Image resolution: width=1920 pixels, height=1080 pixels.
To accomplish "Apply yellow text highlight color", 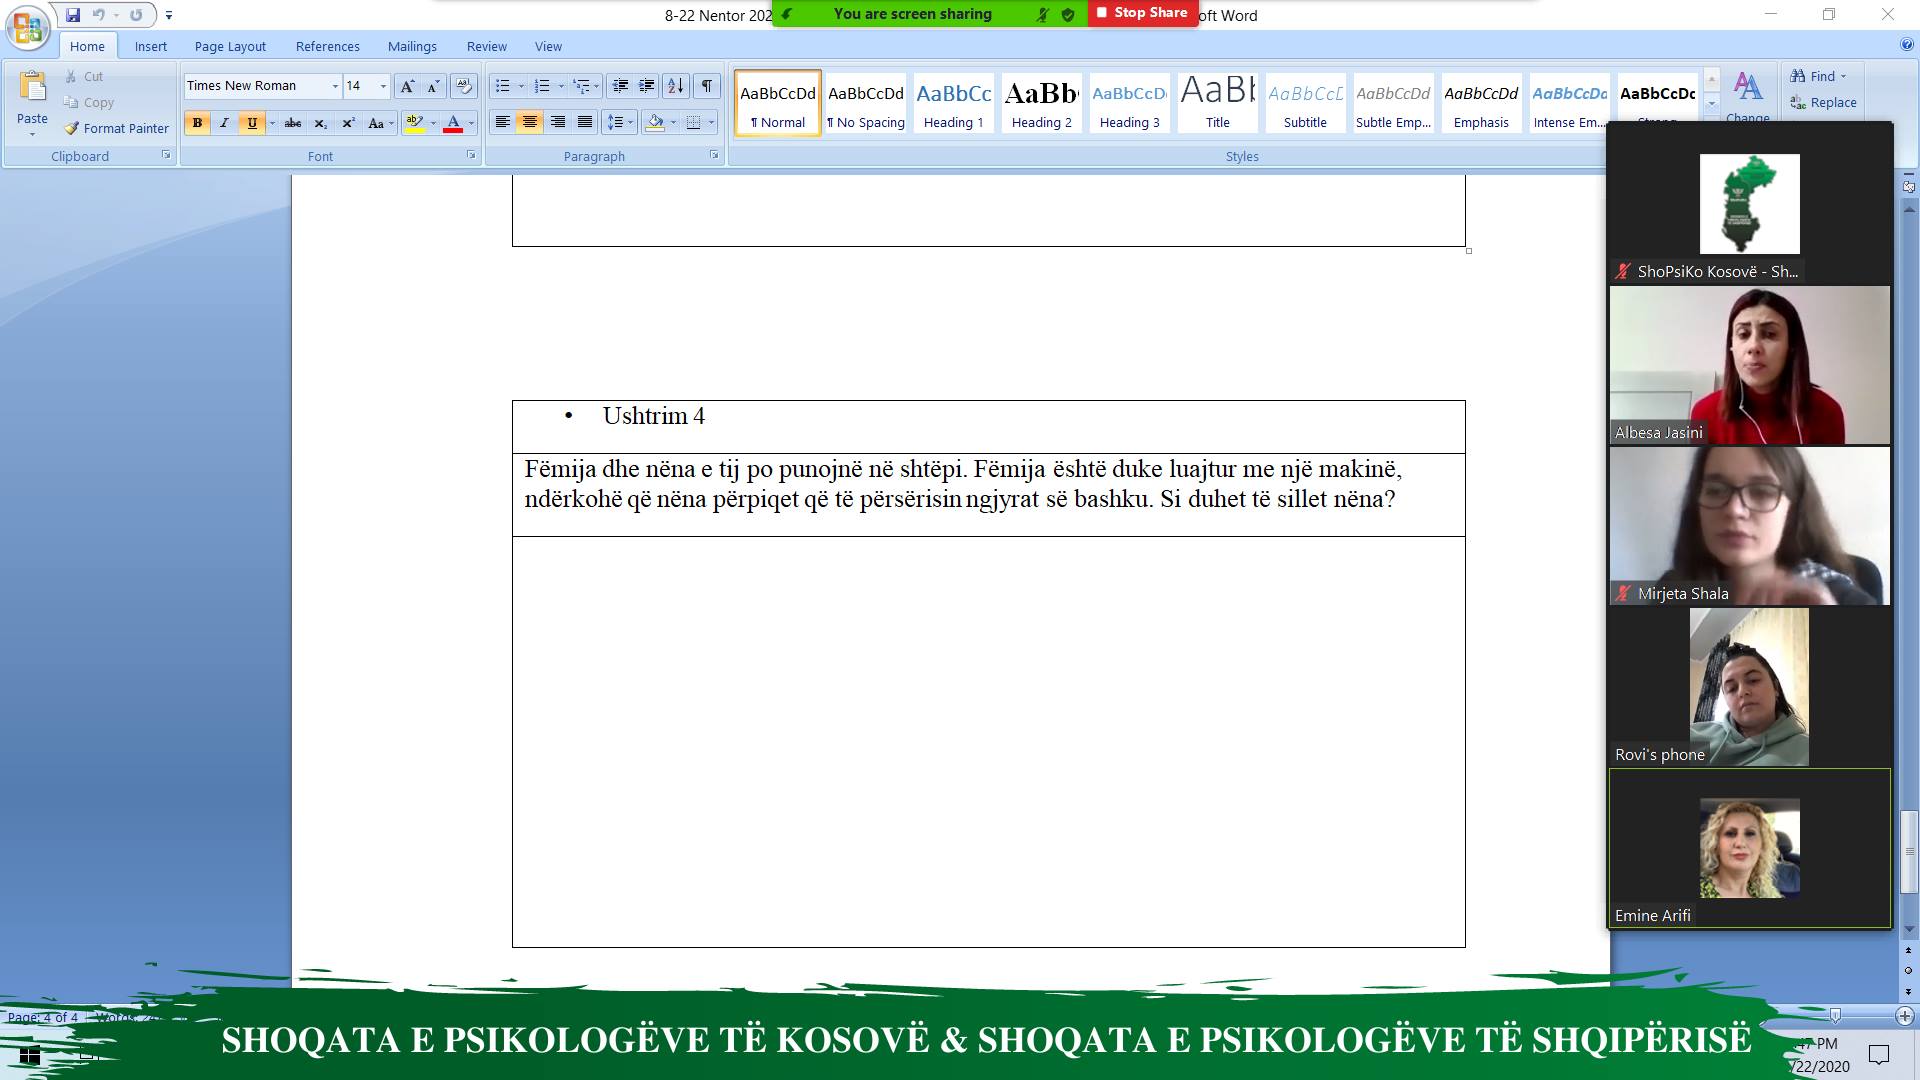I will point(415,123).
